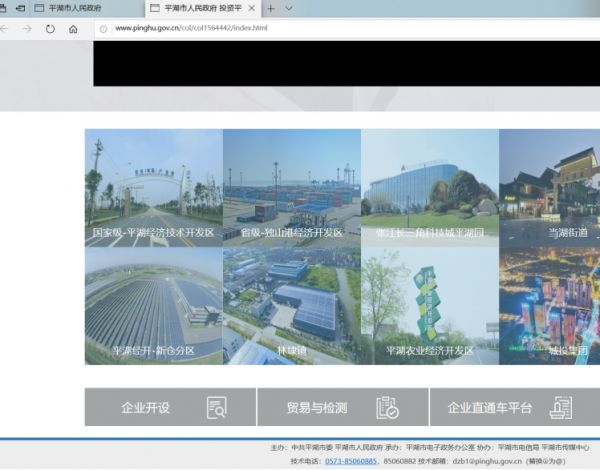Open 平湖经开·新仓分区 solar panel thumbnail
Viewport: 600px width, 470px height.
153,305
